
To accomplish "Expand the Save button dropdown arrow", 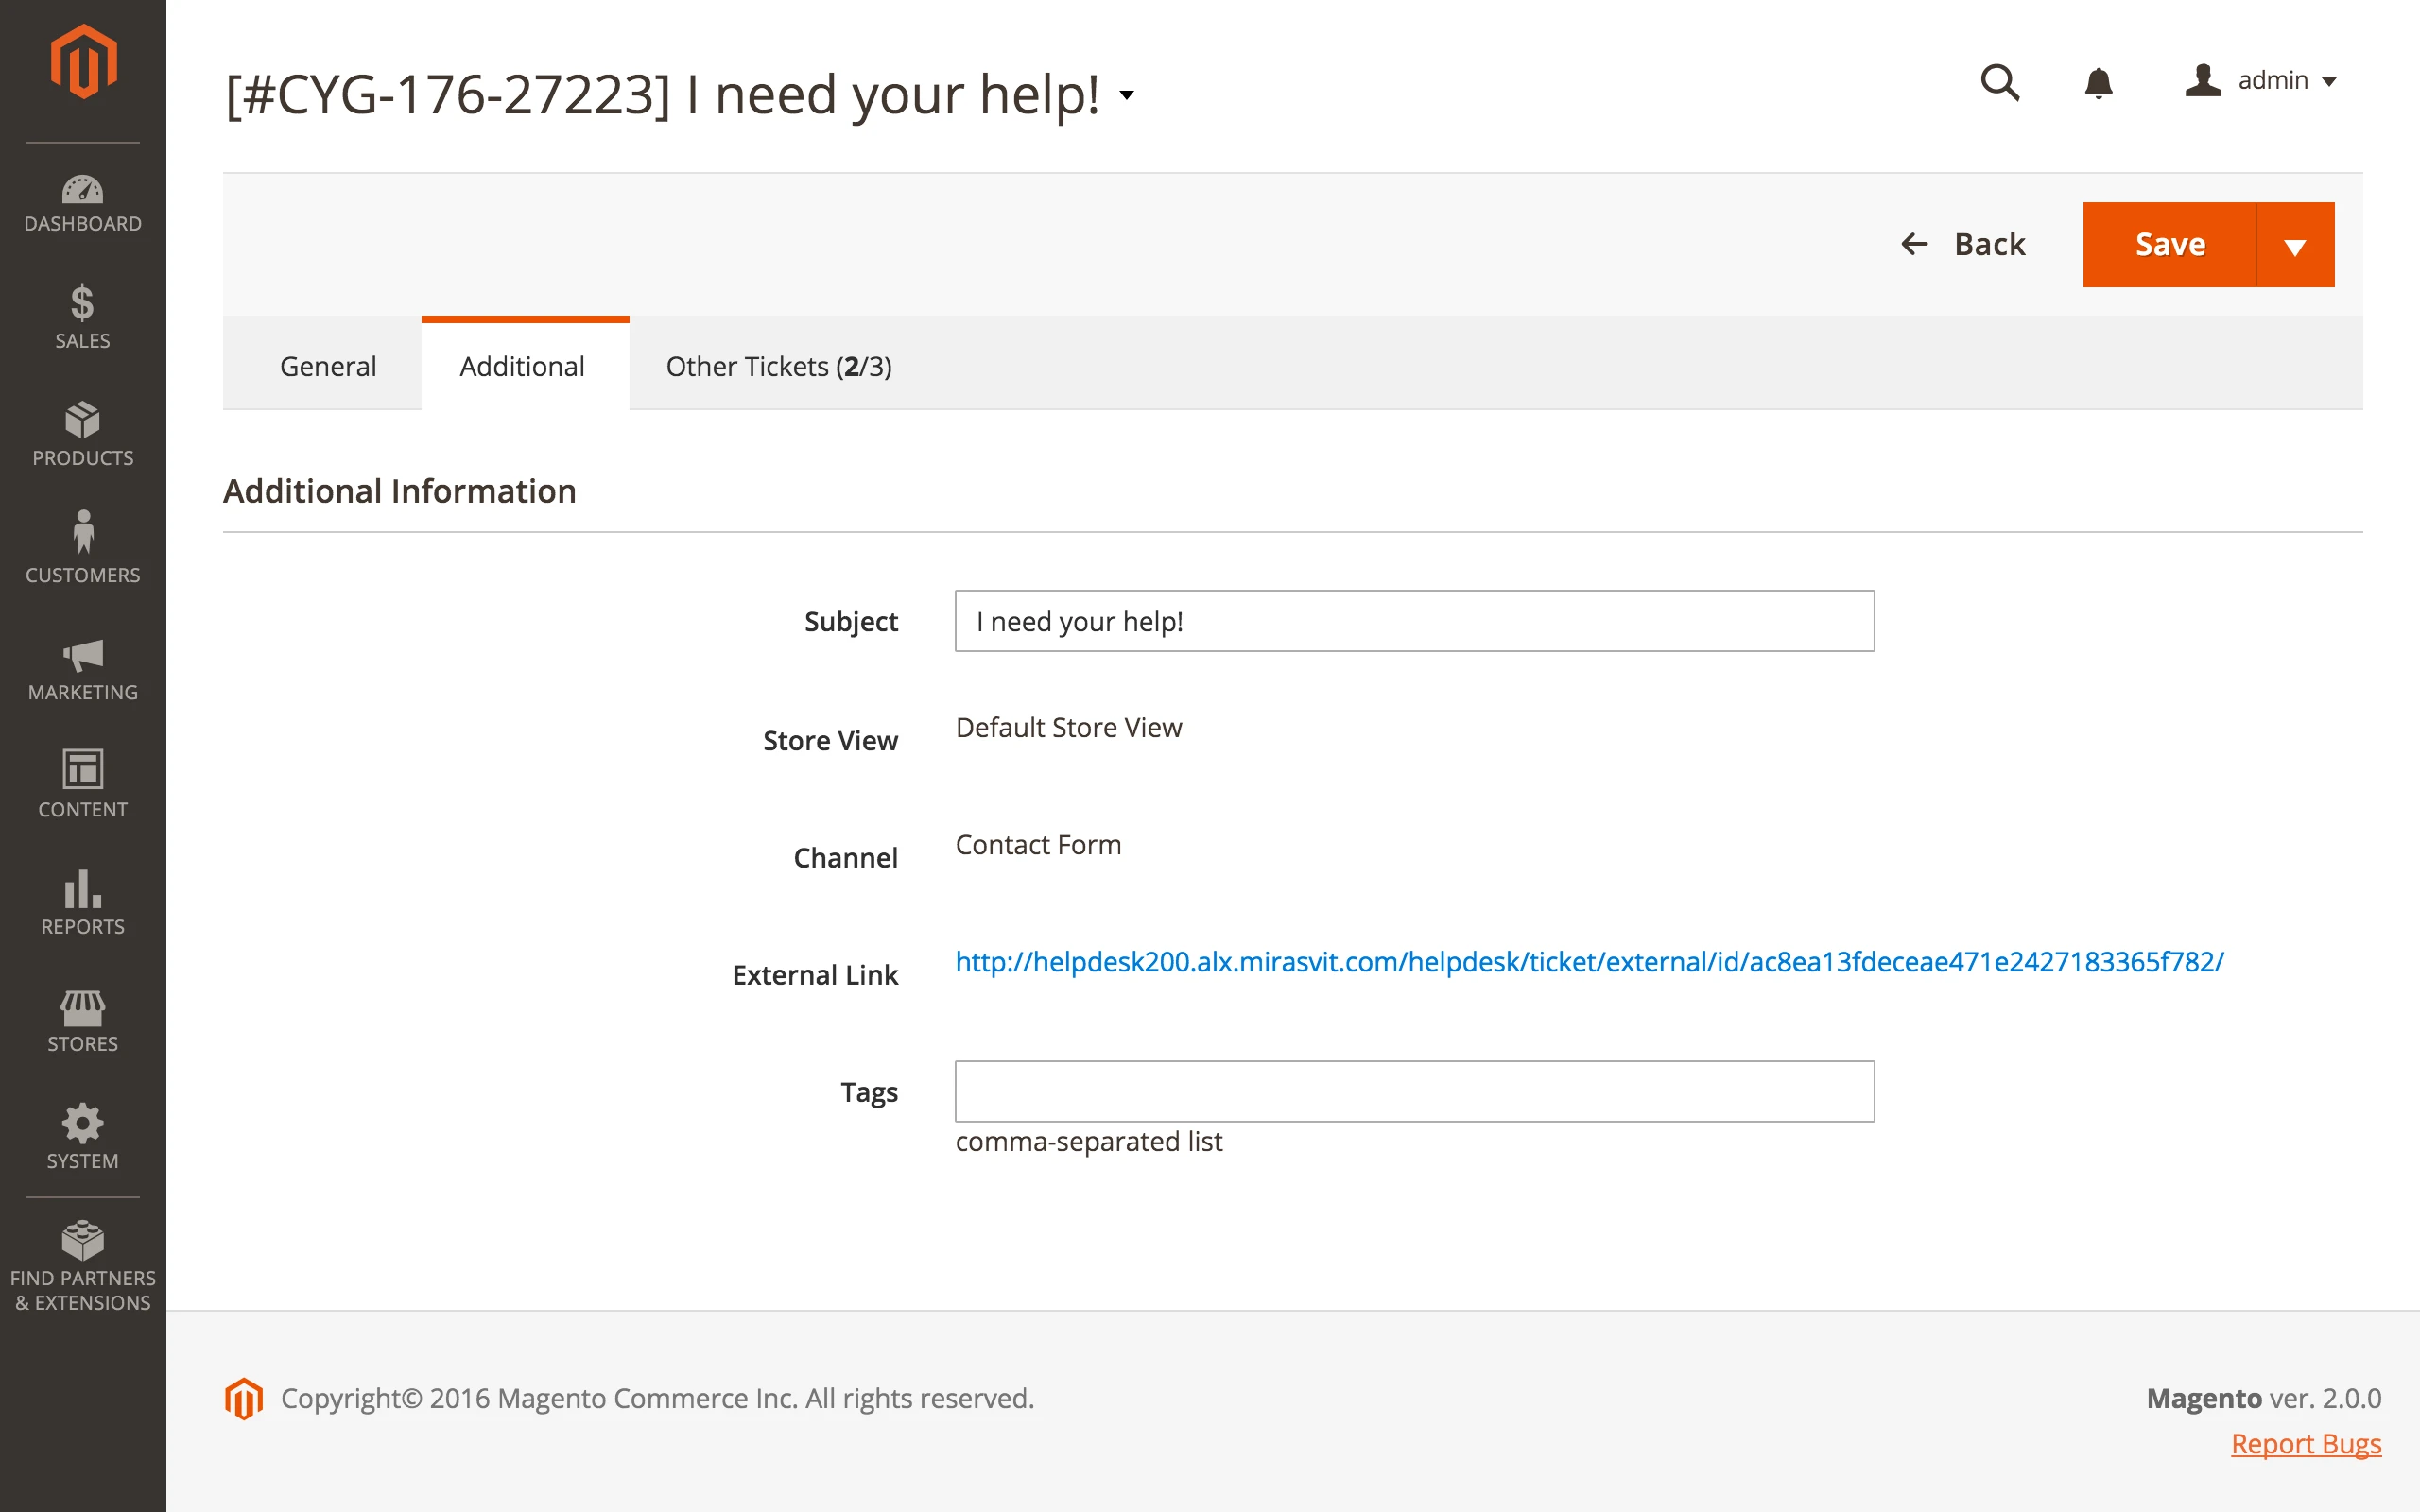I will pyautogui.click(x=2295, y=245).
